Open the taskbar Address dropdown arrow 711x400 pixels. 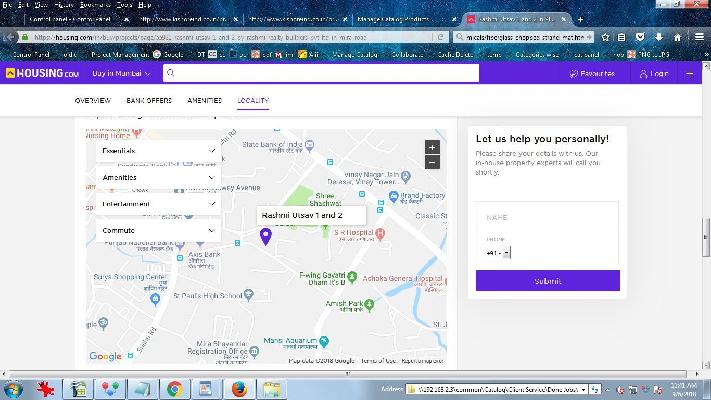point(583,389)
